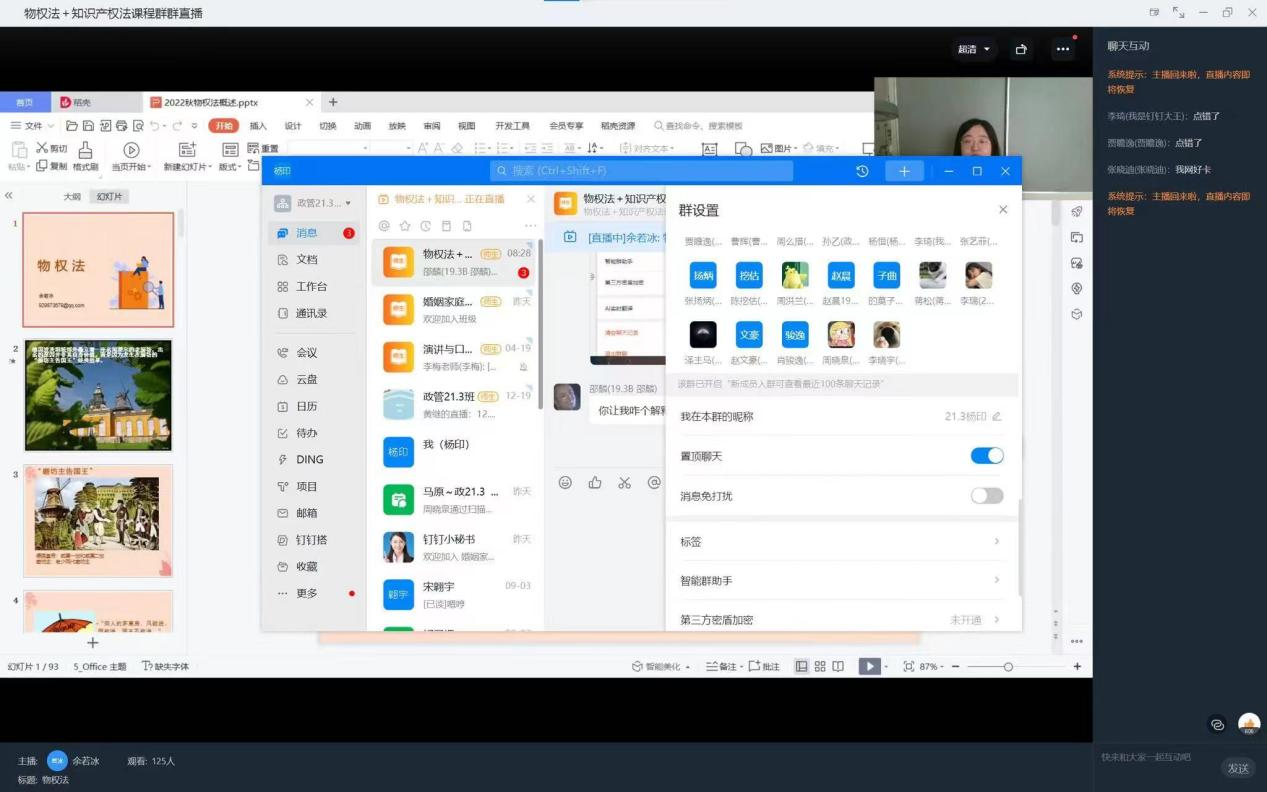Click the @ mentions filter above chat list

(x=384, y=226)
